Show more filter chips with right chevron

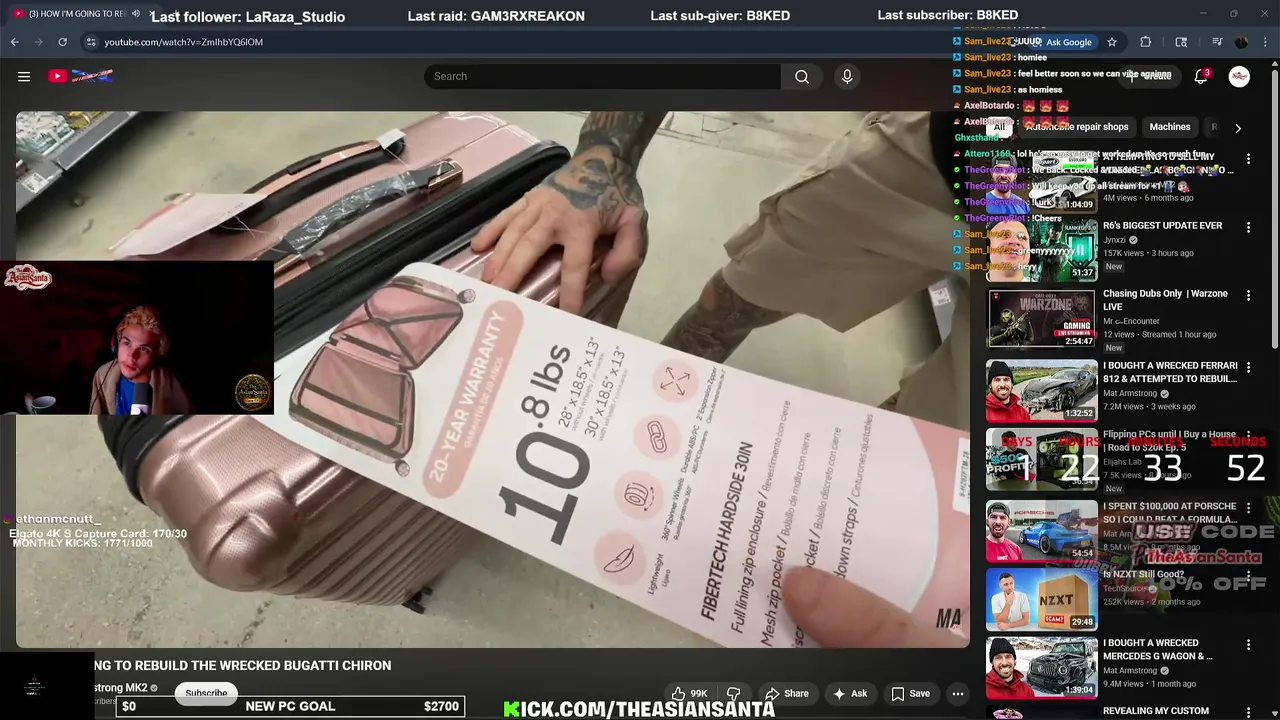(x=1238, y=128)
